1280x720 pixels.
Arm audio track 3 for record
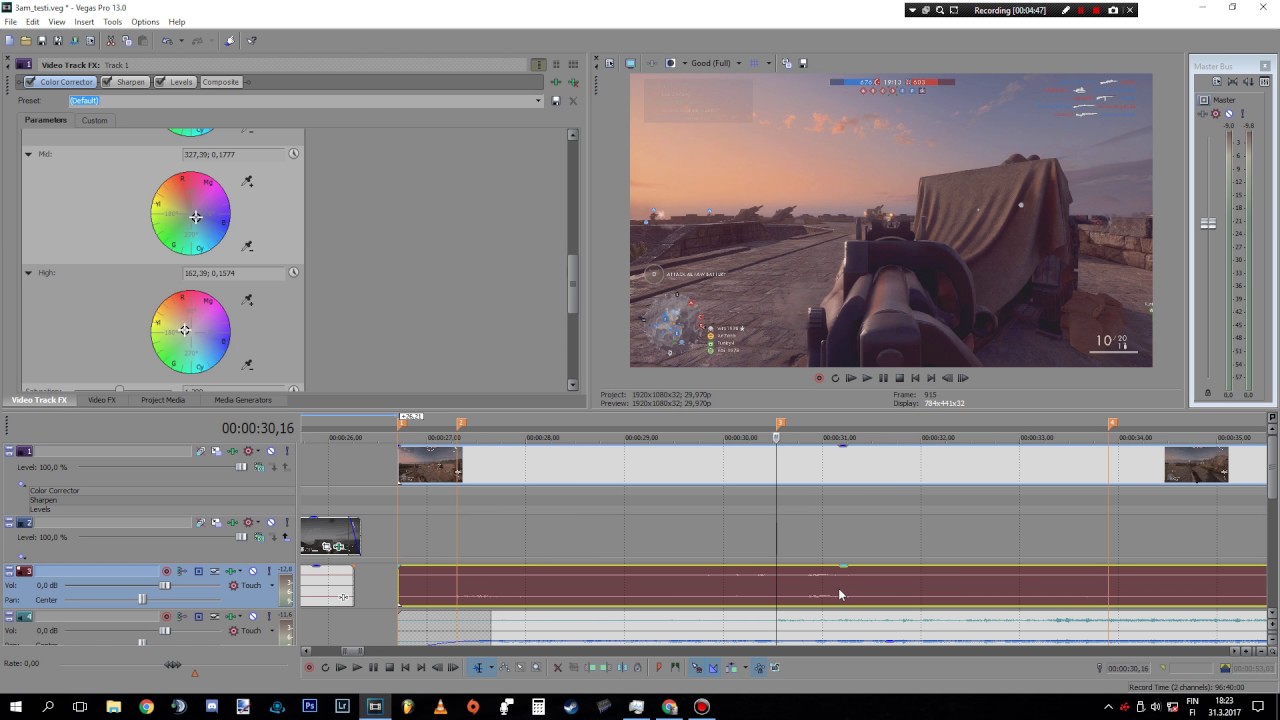pos(166,571)
